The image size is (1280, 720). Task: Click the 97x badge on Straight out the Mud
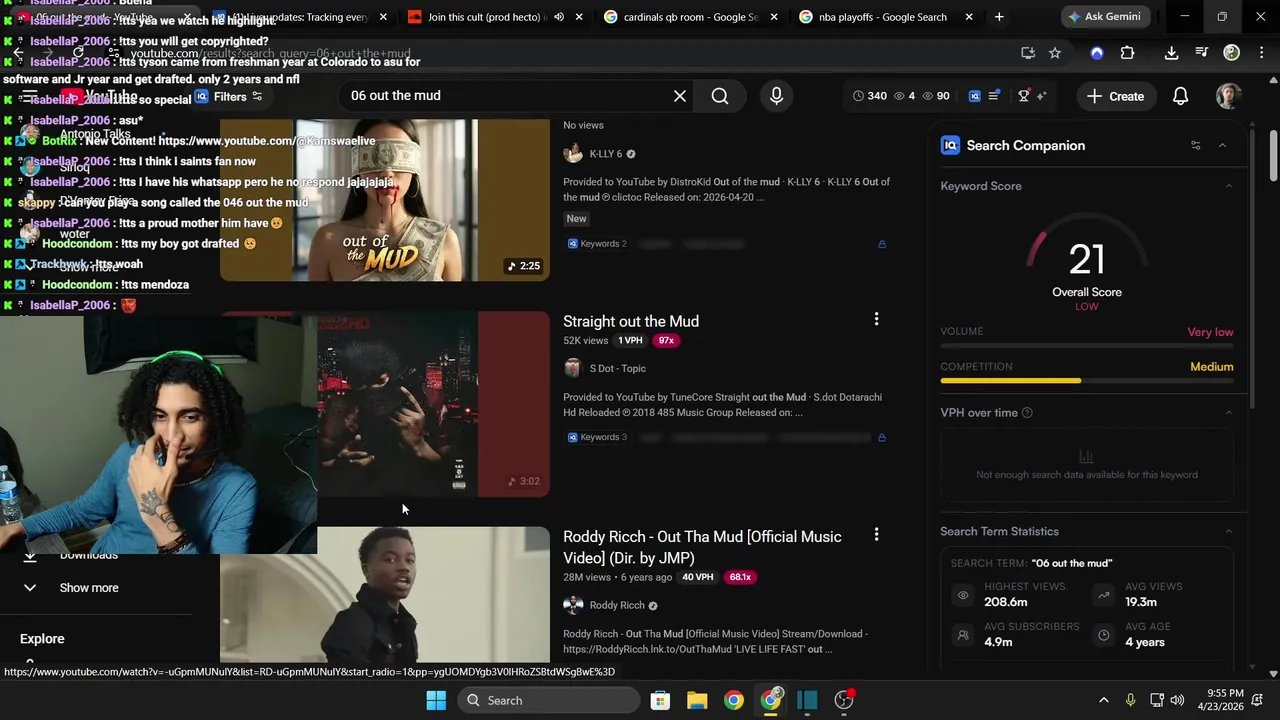(666, 341)
